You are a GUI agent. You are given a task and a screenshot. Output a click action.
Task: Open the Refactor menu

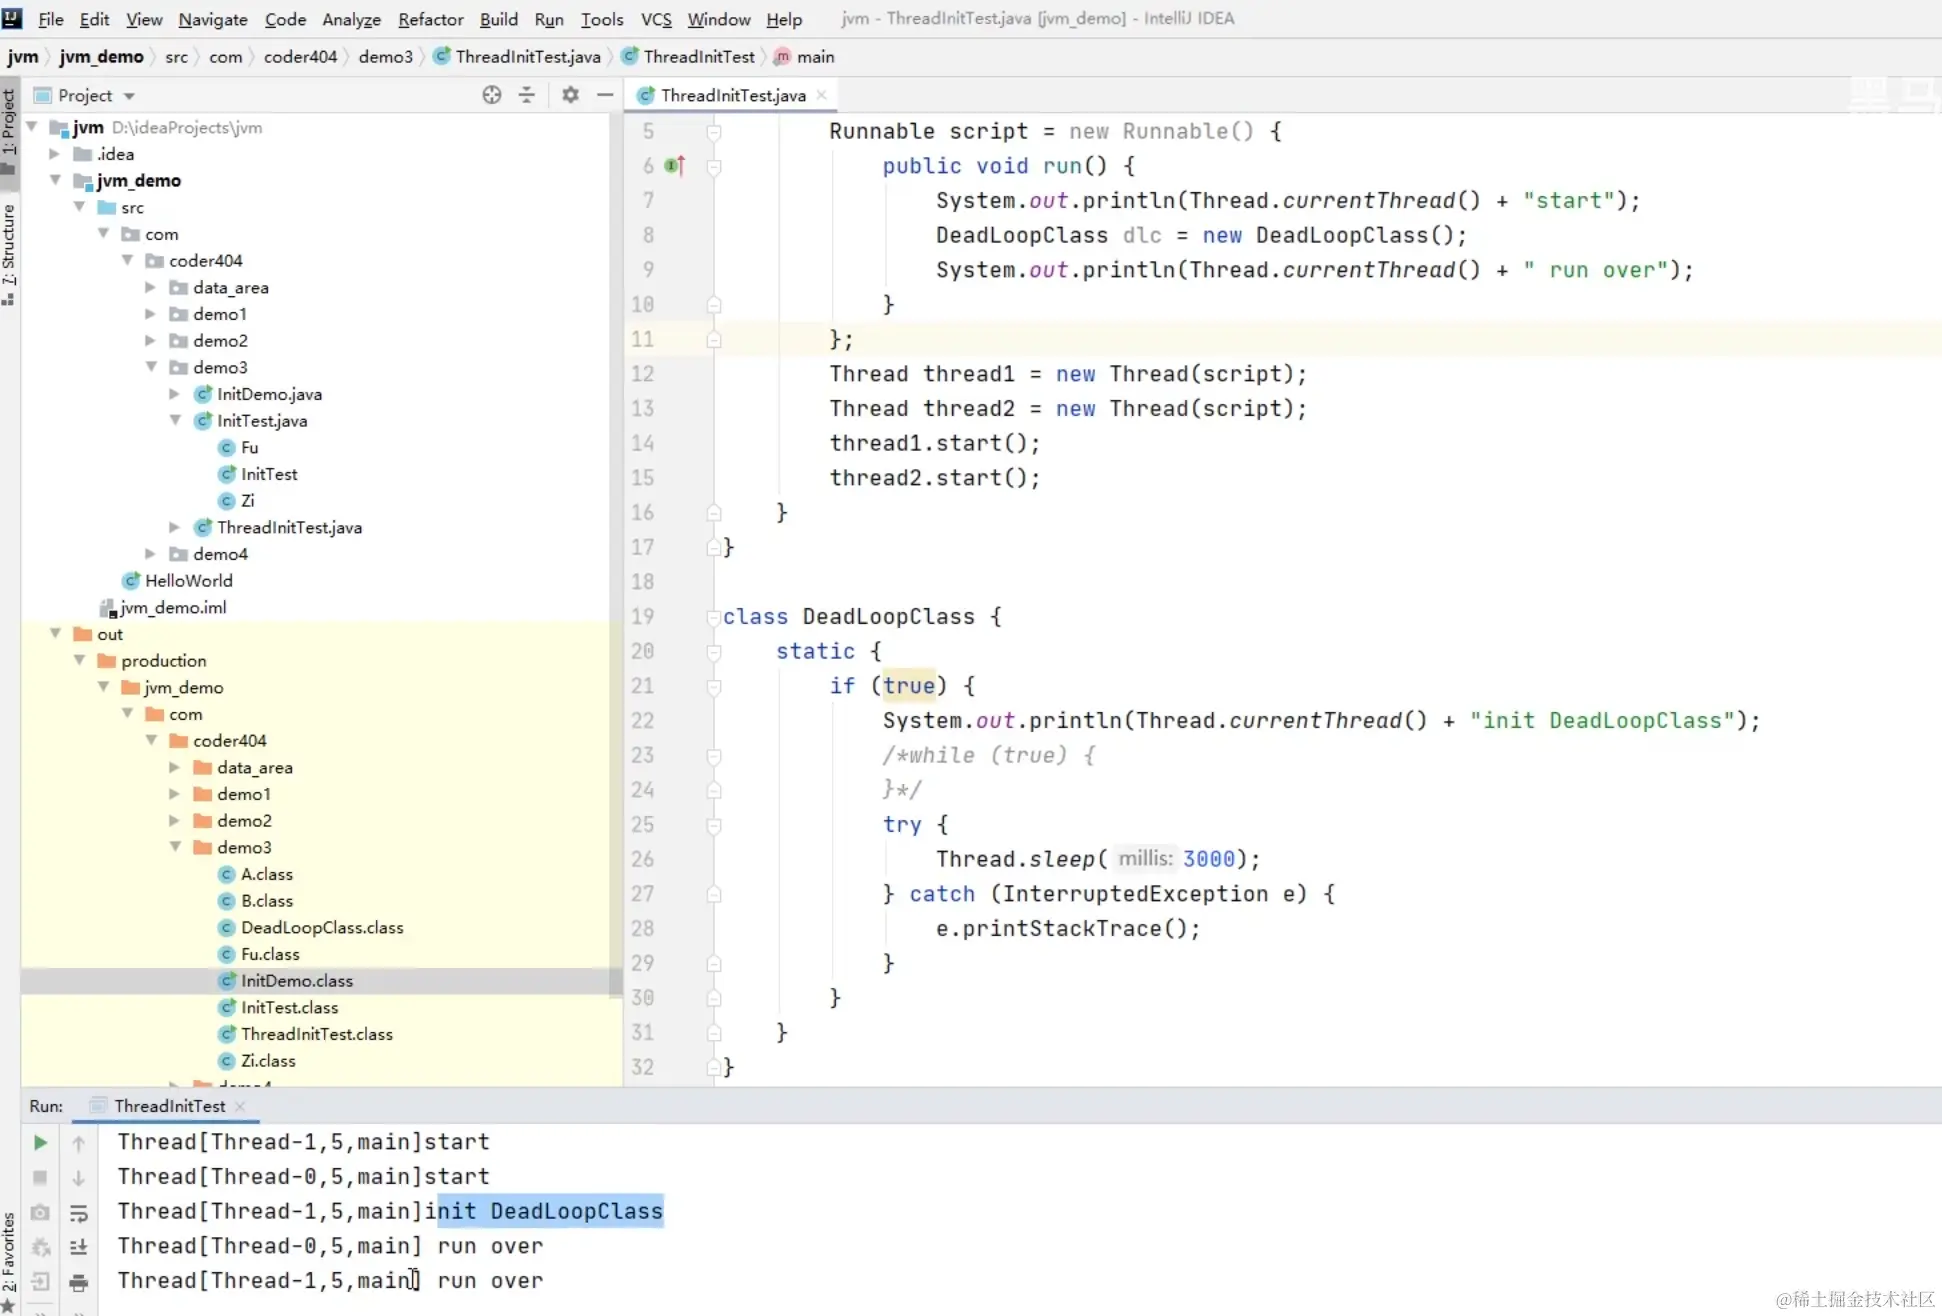point(430,19)
